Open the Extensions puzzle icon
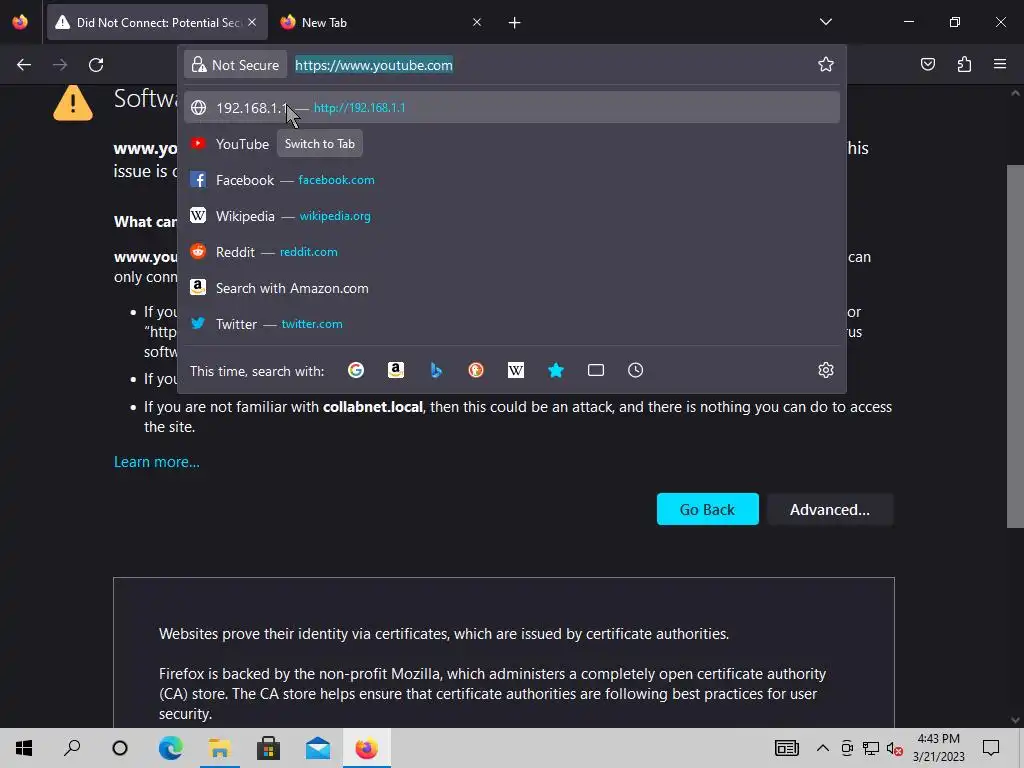This screenshot has width=1024, height=768. click(964, 64)
